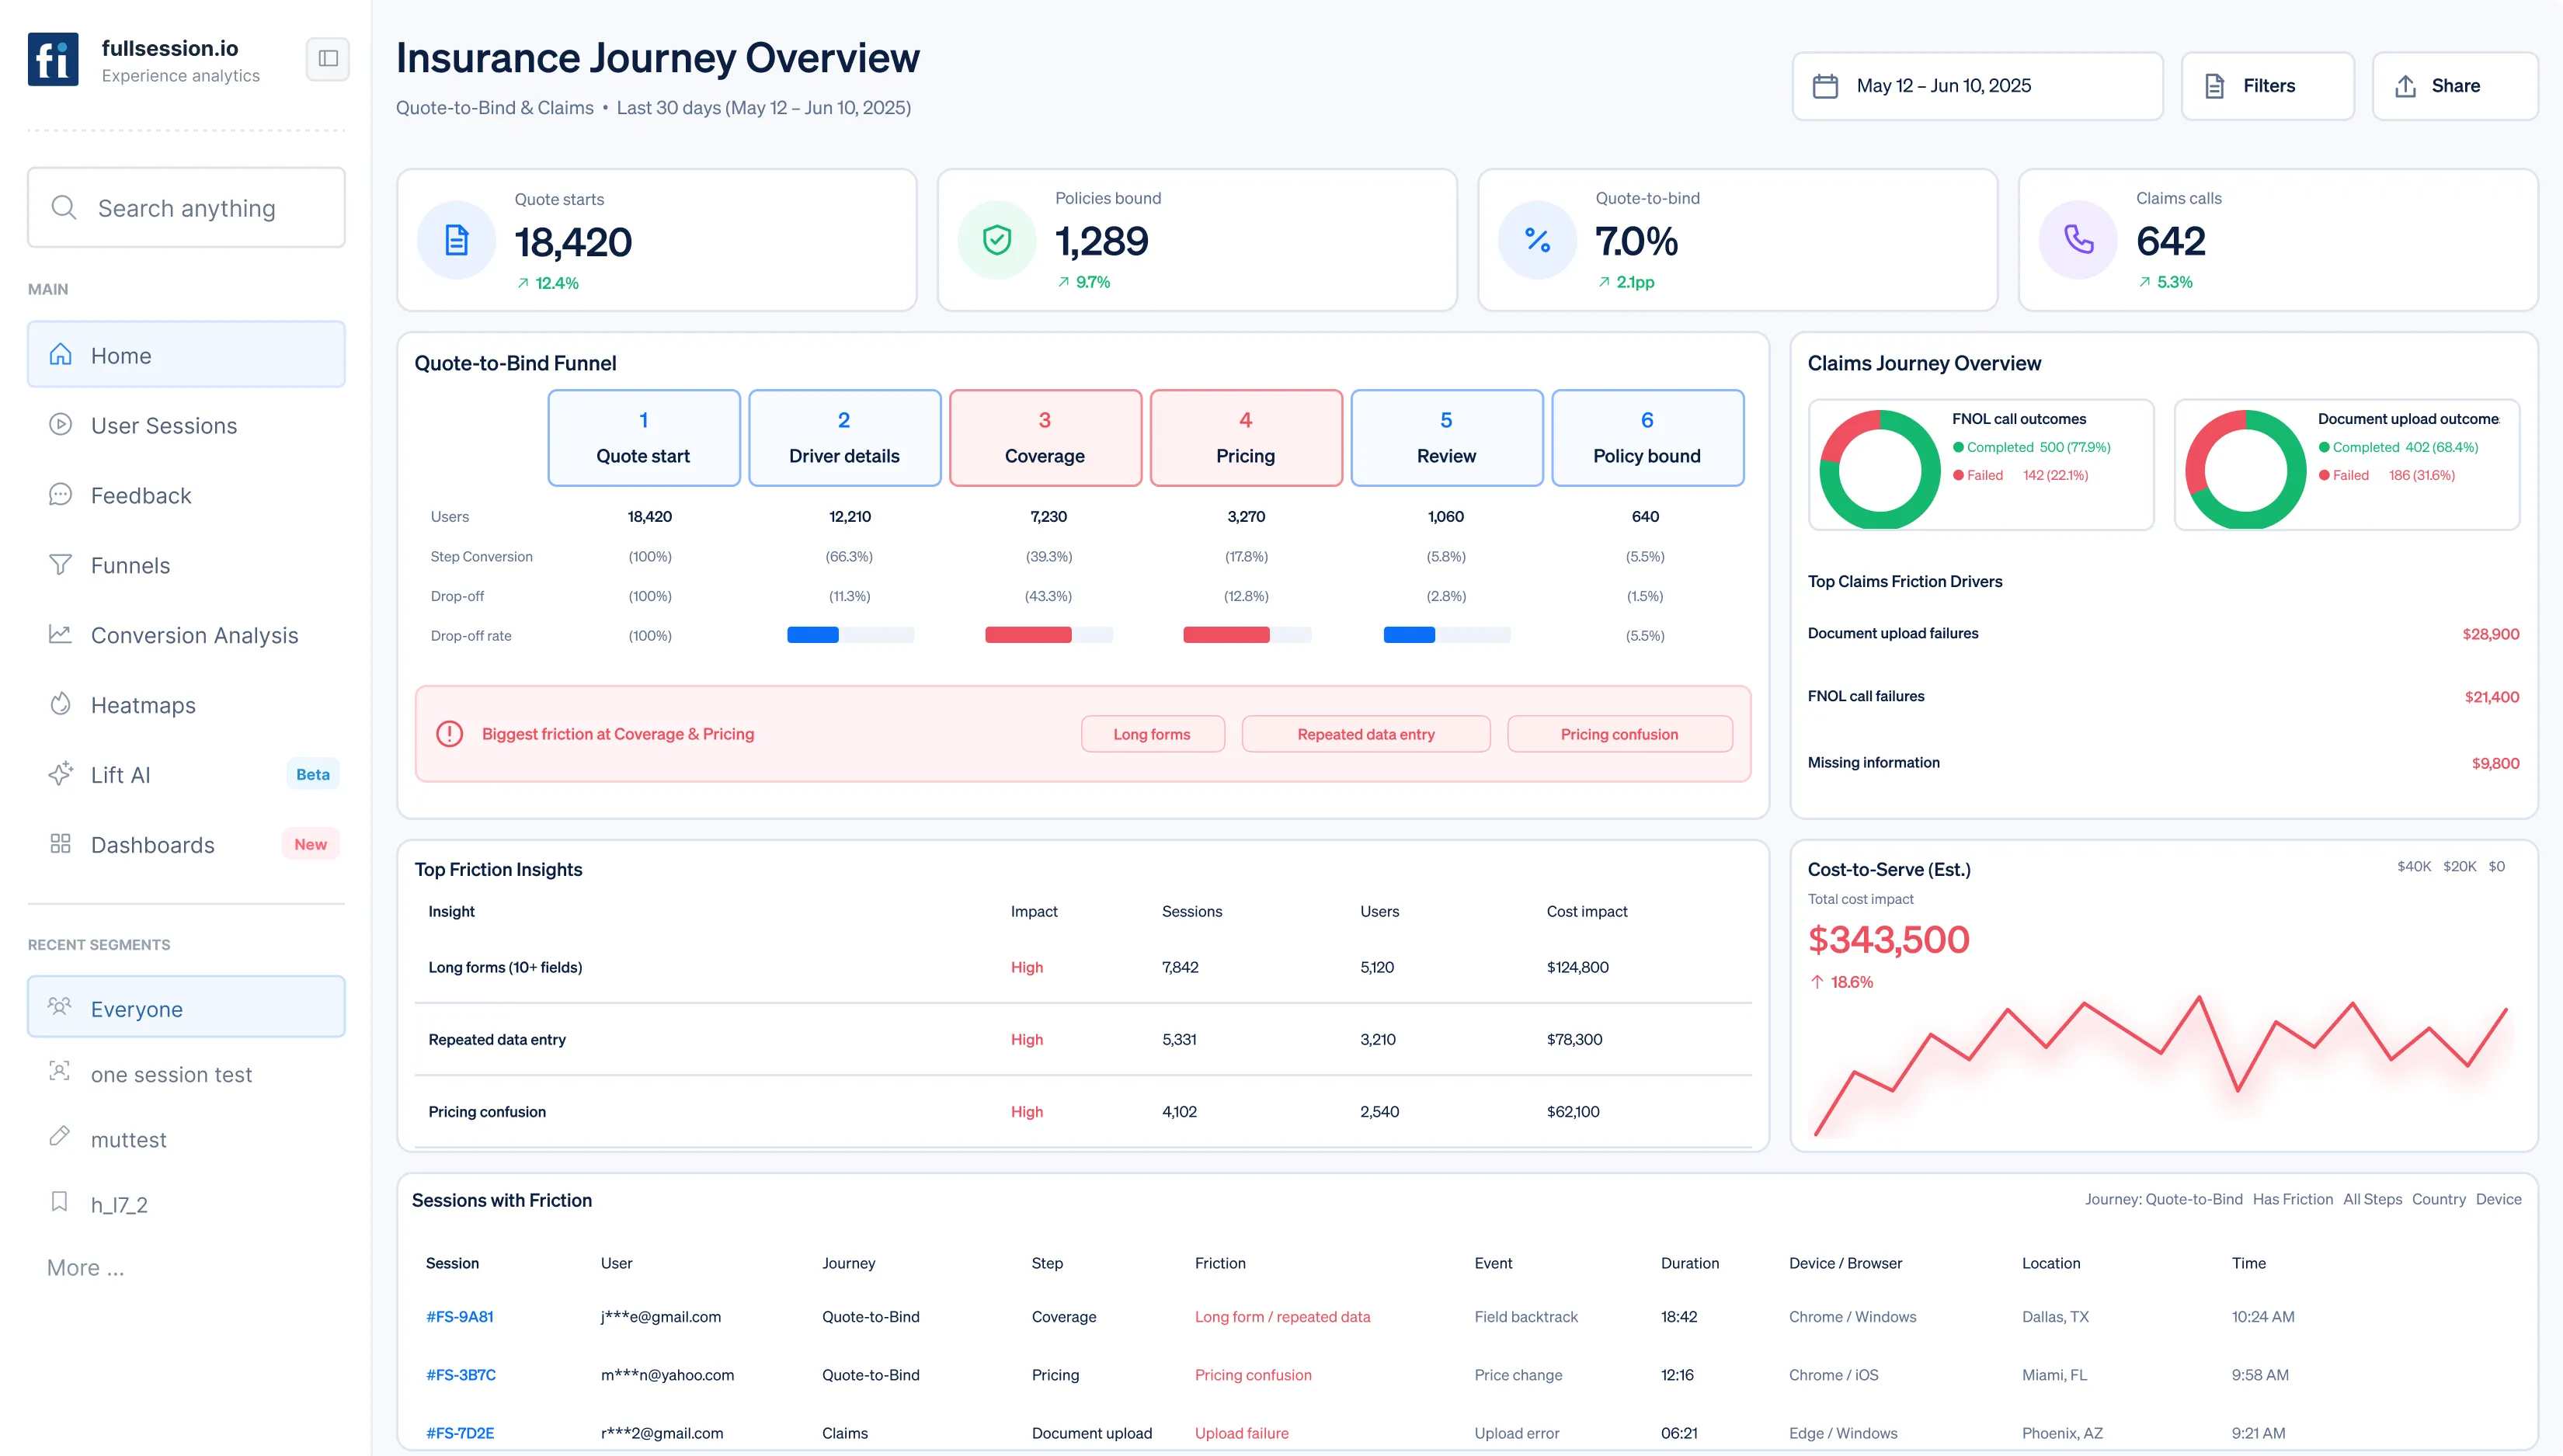The image size is (2563, 1456).
Task: Click the Feedback chat bubble icon
Action: click(x=60, y=495)
